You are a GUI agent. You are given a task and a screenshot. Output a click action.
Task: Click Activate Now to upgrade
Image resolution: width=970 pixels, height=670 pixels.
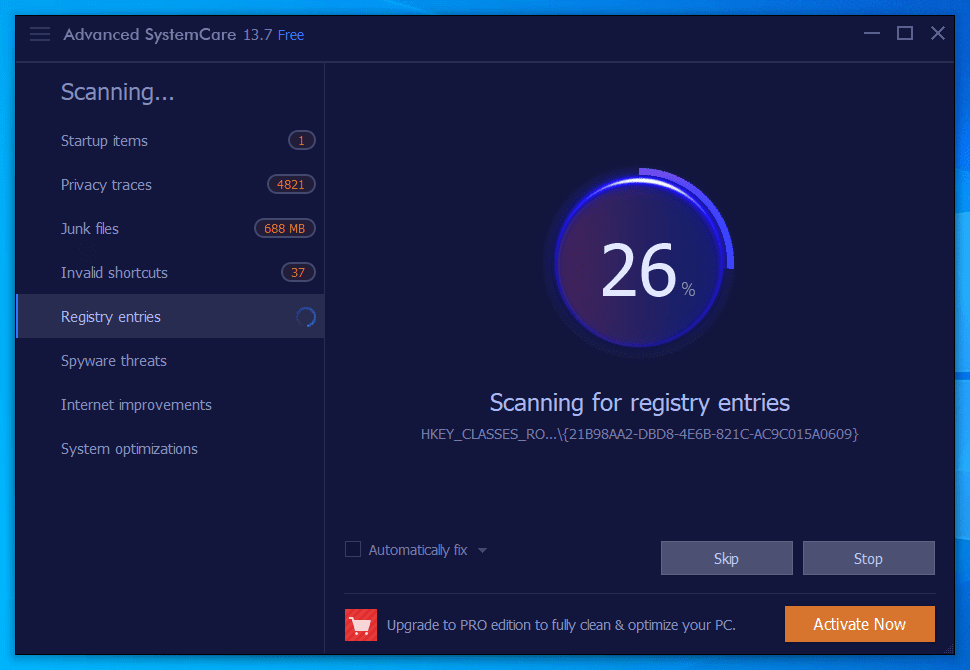(x=859, y=623)
